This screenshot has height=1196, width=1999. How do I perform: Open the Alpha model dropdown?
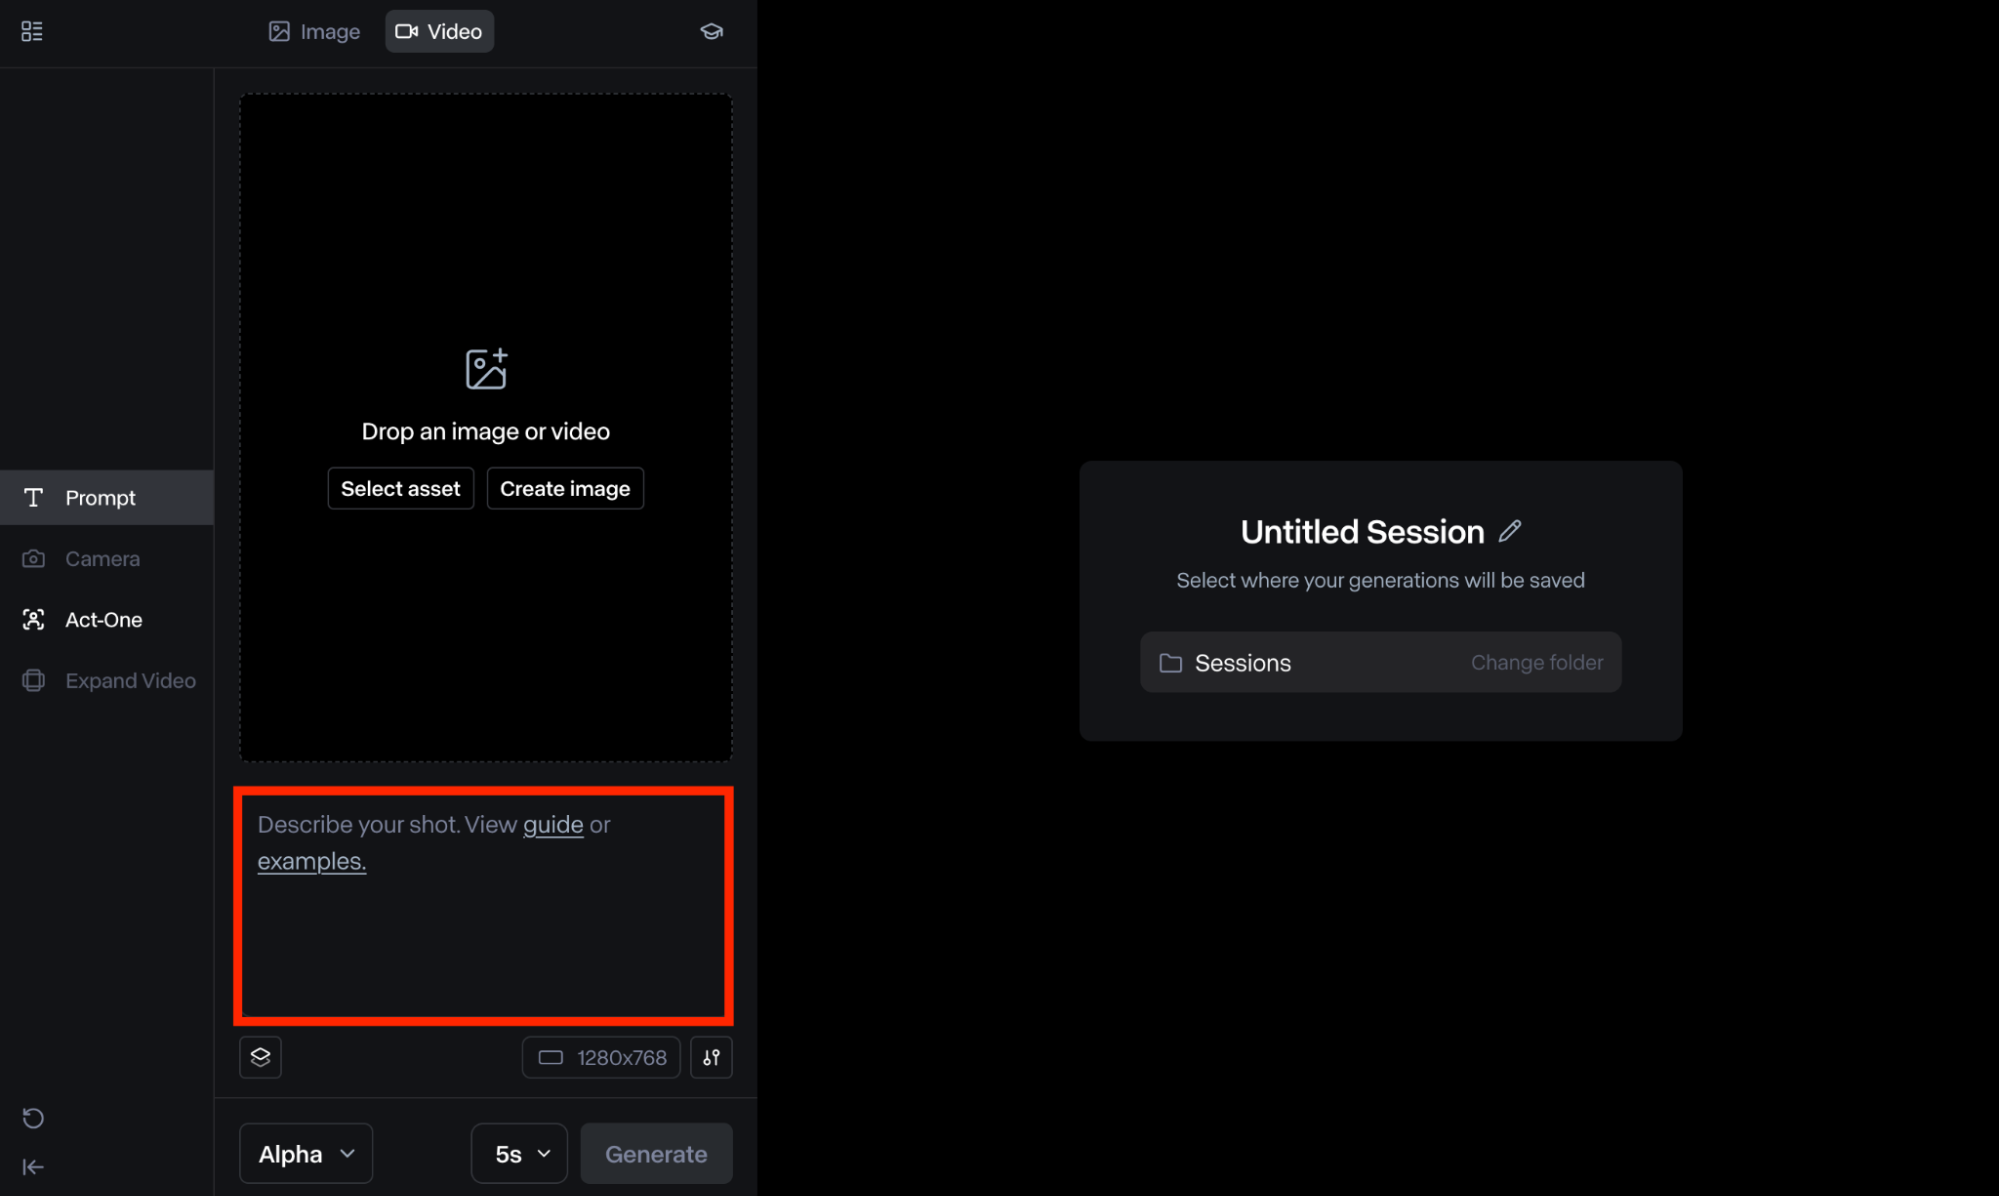point(306,1153)
